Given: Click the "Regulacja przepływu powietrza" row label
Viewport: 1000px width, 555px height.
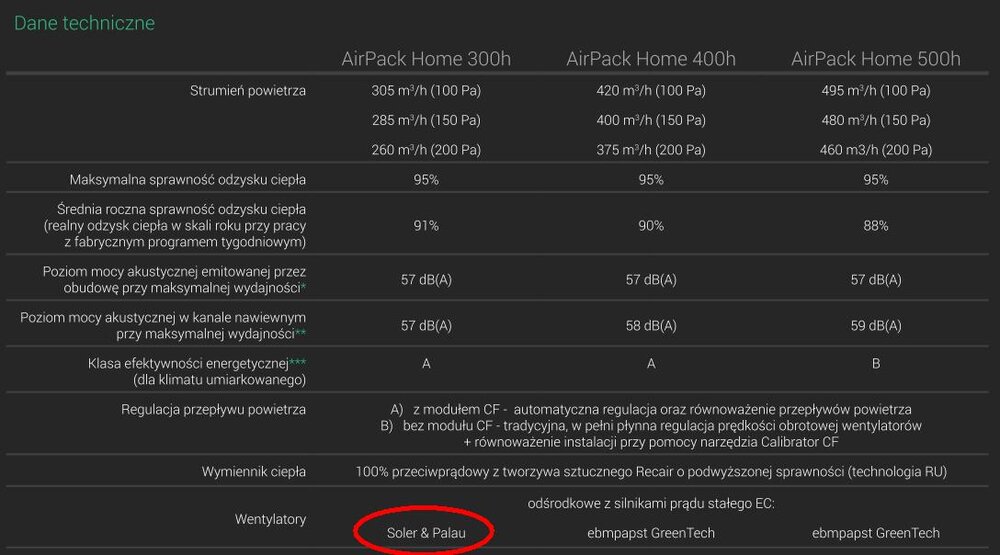Looking at the screenshot, I should 213,410.
